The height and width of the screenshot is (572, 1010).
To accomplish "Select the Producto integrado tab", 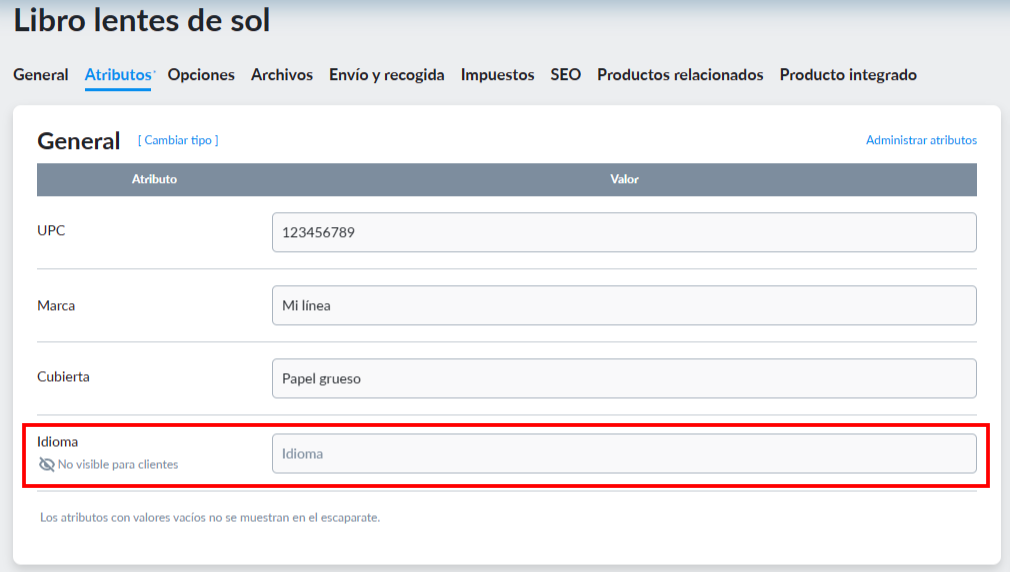I will (x=848, y=75).
